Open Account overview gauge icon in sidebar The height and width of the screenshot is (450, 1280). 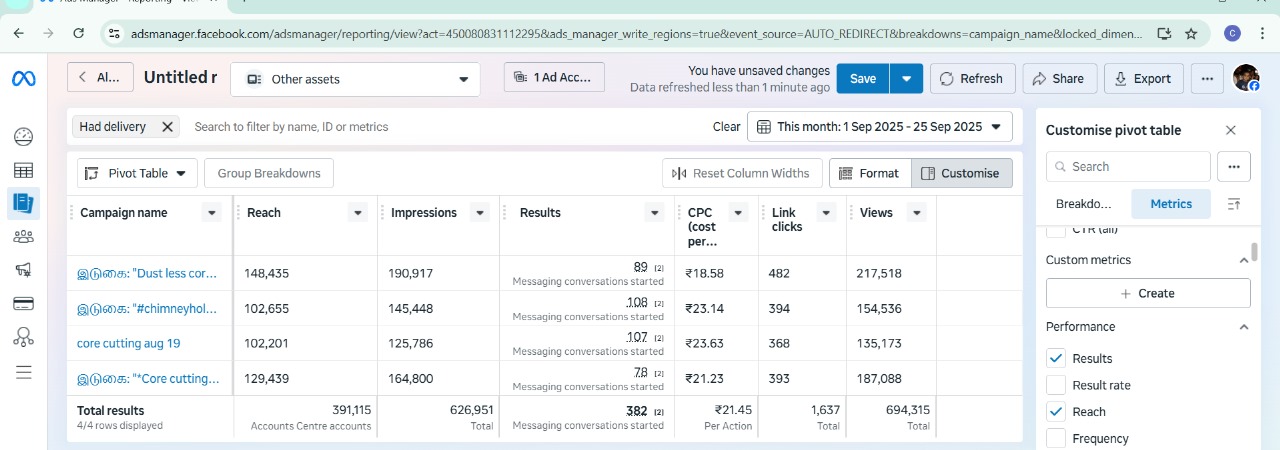pos(24,137)
